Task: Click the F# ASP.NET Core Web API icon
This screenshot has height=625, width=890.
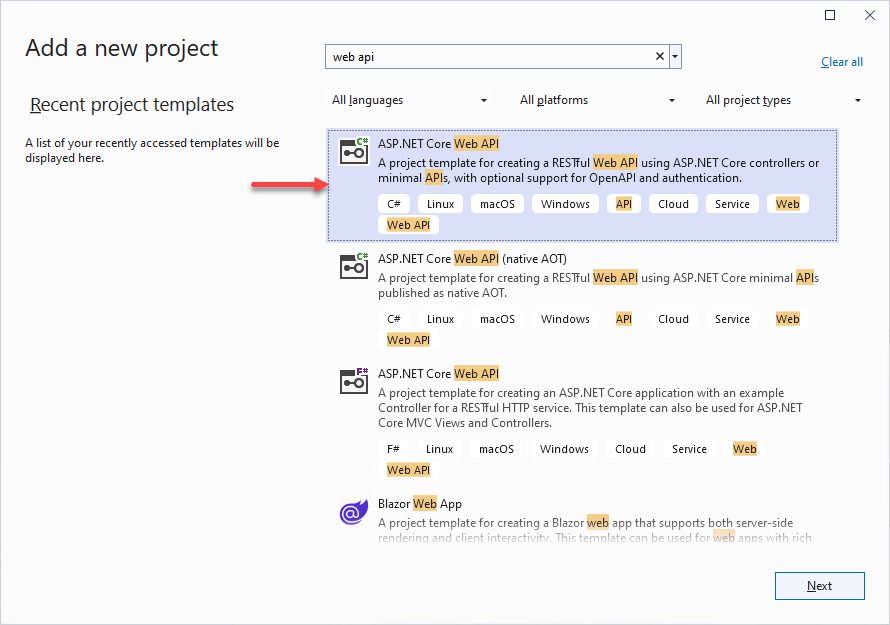Action: (x=354, y=380)
